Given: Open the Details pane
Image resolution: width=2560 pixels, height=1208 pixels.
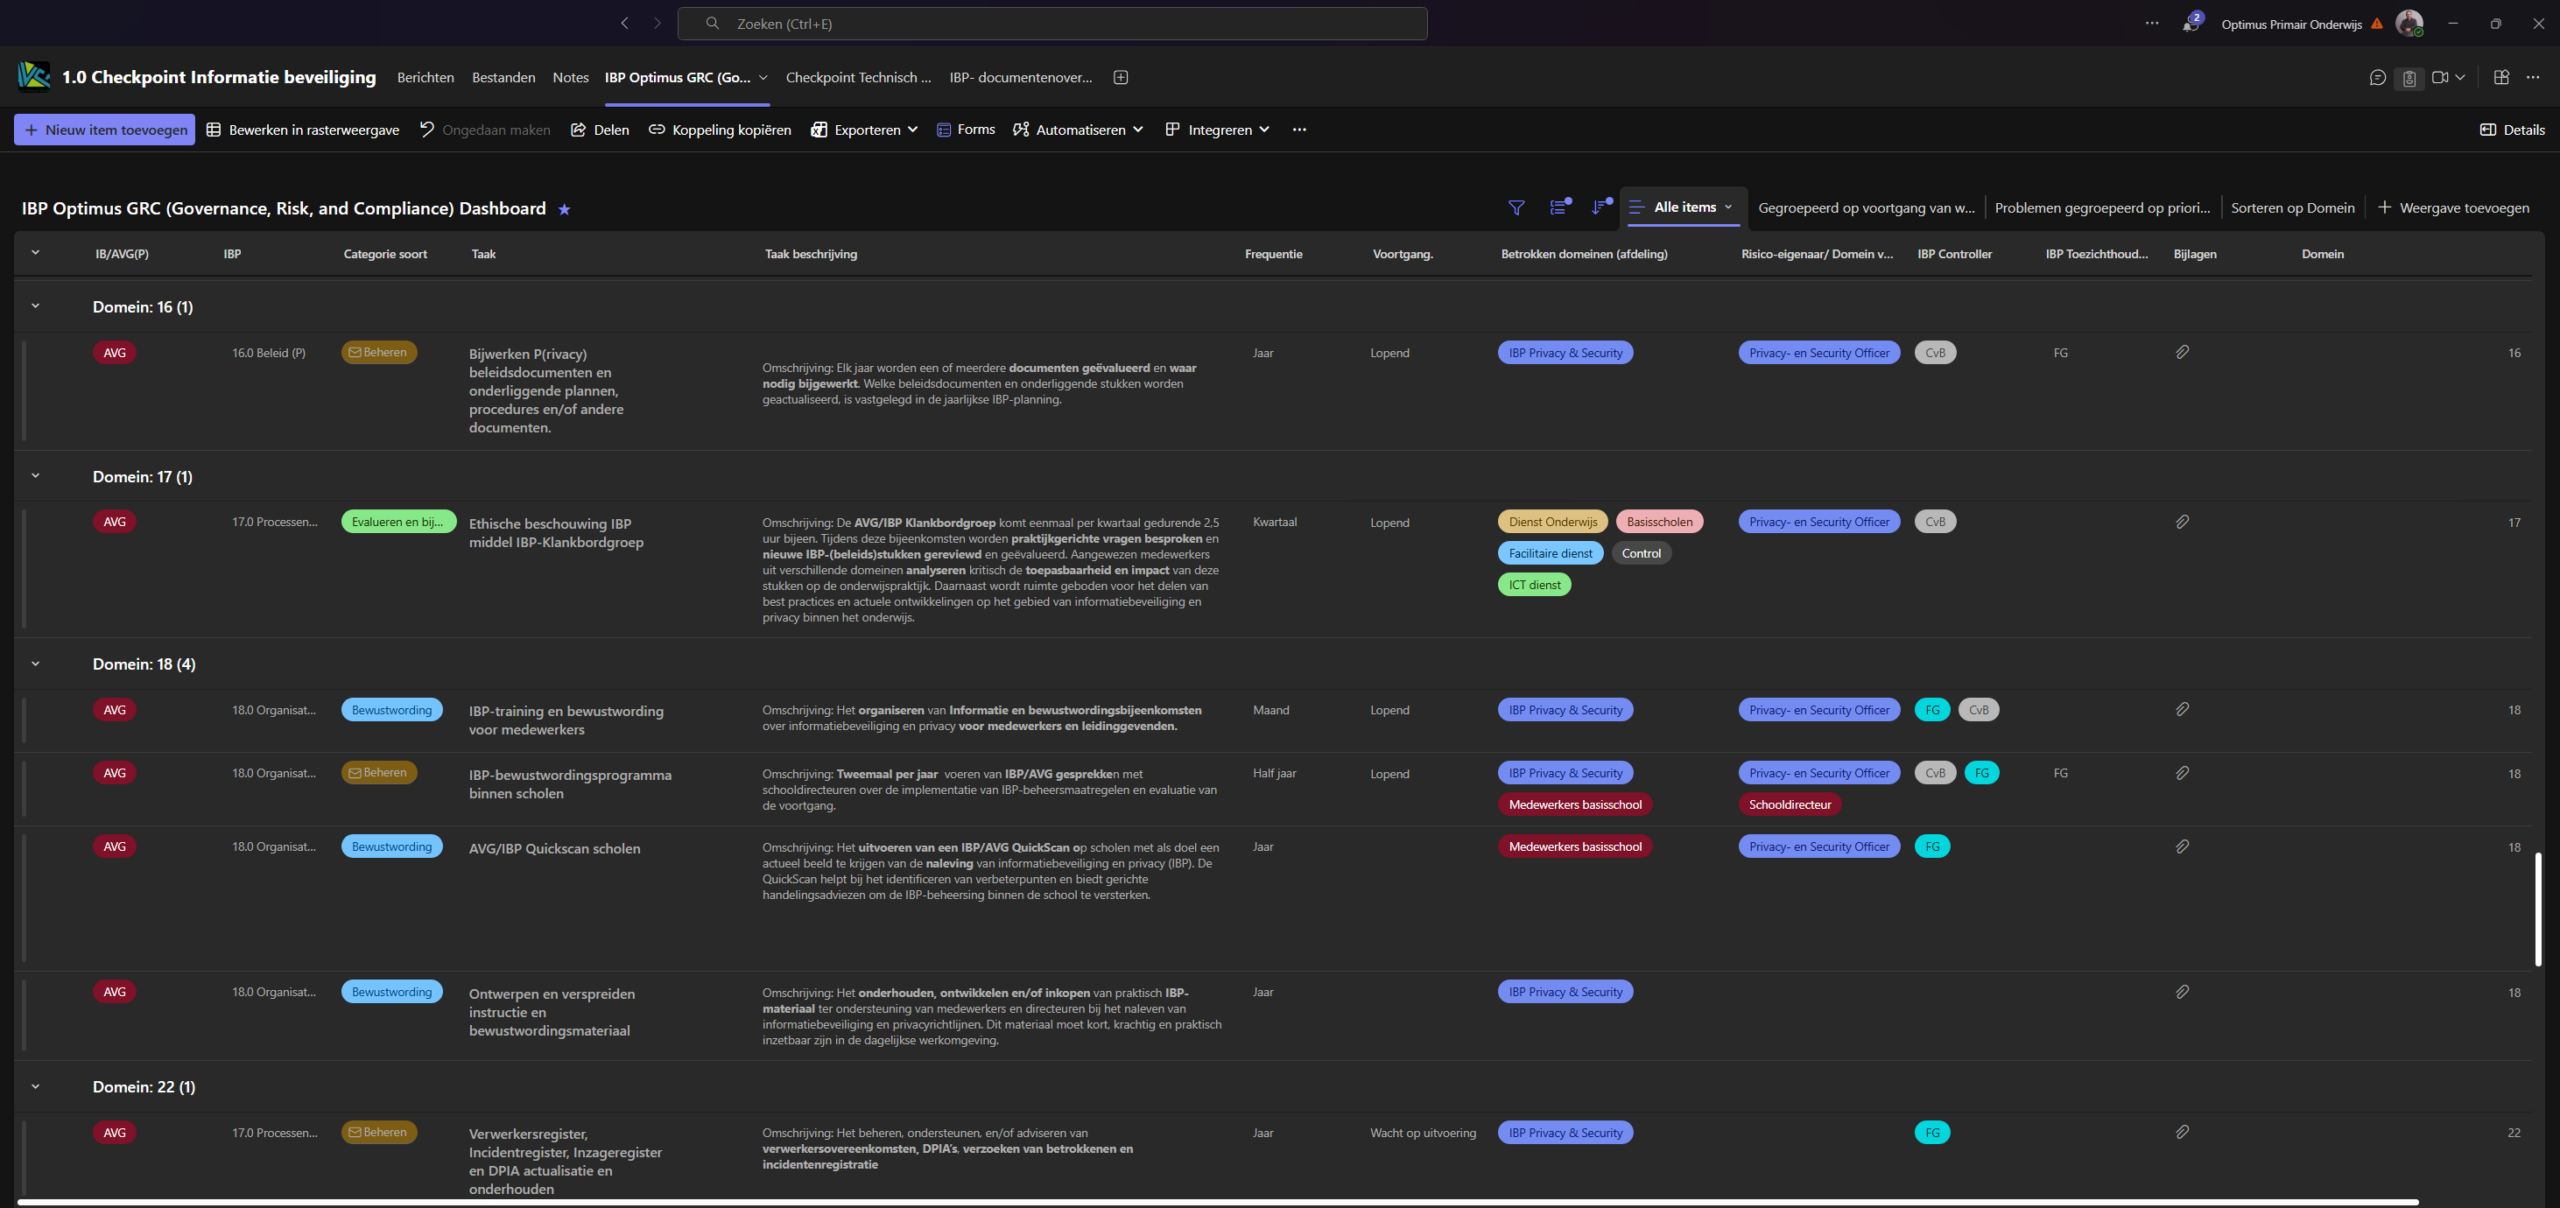Looking at the screenshot, I should pos(2512,130).
